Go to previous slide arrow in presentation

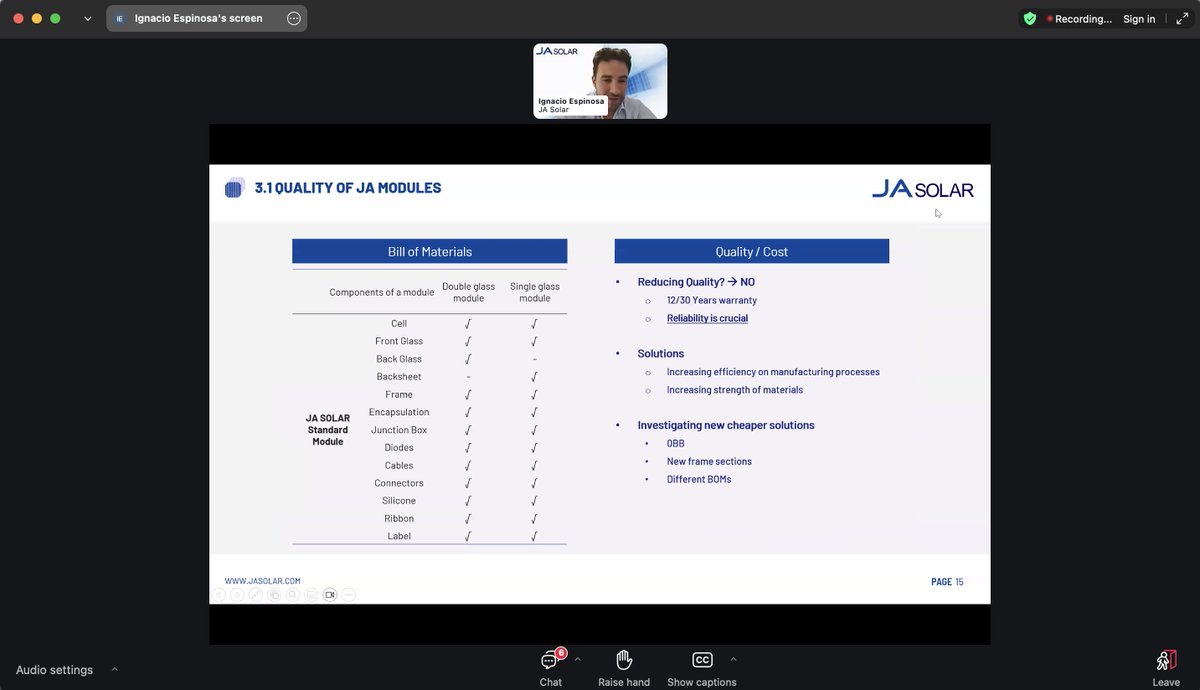click(x=217, y=594)
